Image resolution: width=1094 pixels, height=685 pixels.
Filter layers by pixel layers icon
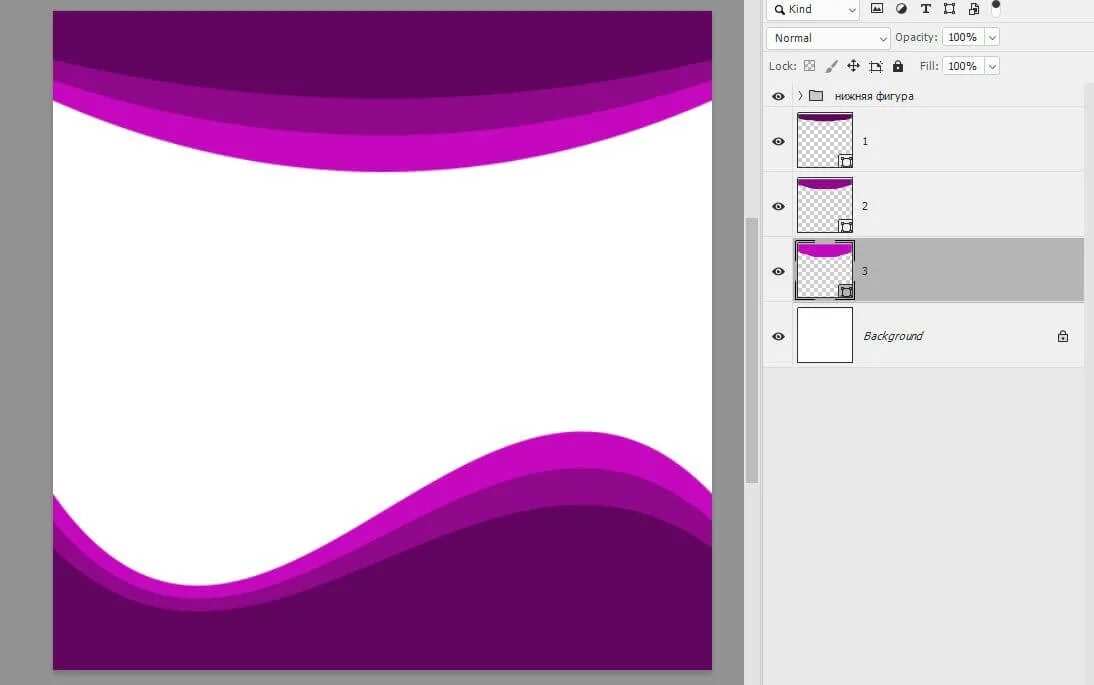pyautogui.click(x=877, y=8)
